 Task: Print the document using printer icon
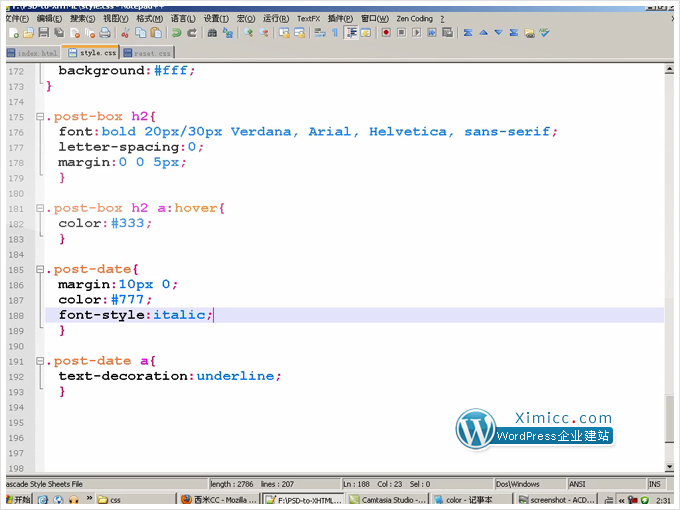click(105, 33)
